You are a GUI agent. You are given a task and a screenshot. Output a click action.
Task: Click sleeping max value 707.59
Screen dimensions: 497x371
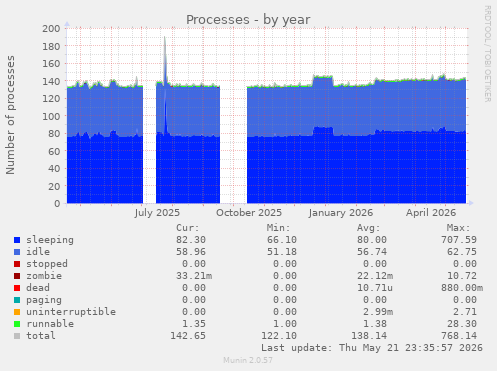(x=459, y=240)
